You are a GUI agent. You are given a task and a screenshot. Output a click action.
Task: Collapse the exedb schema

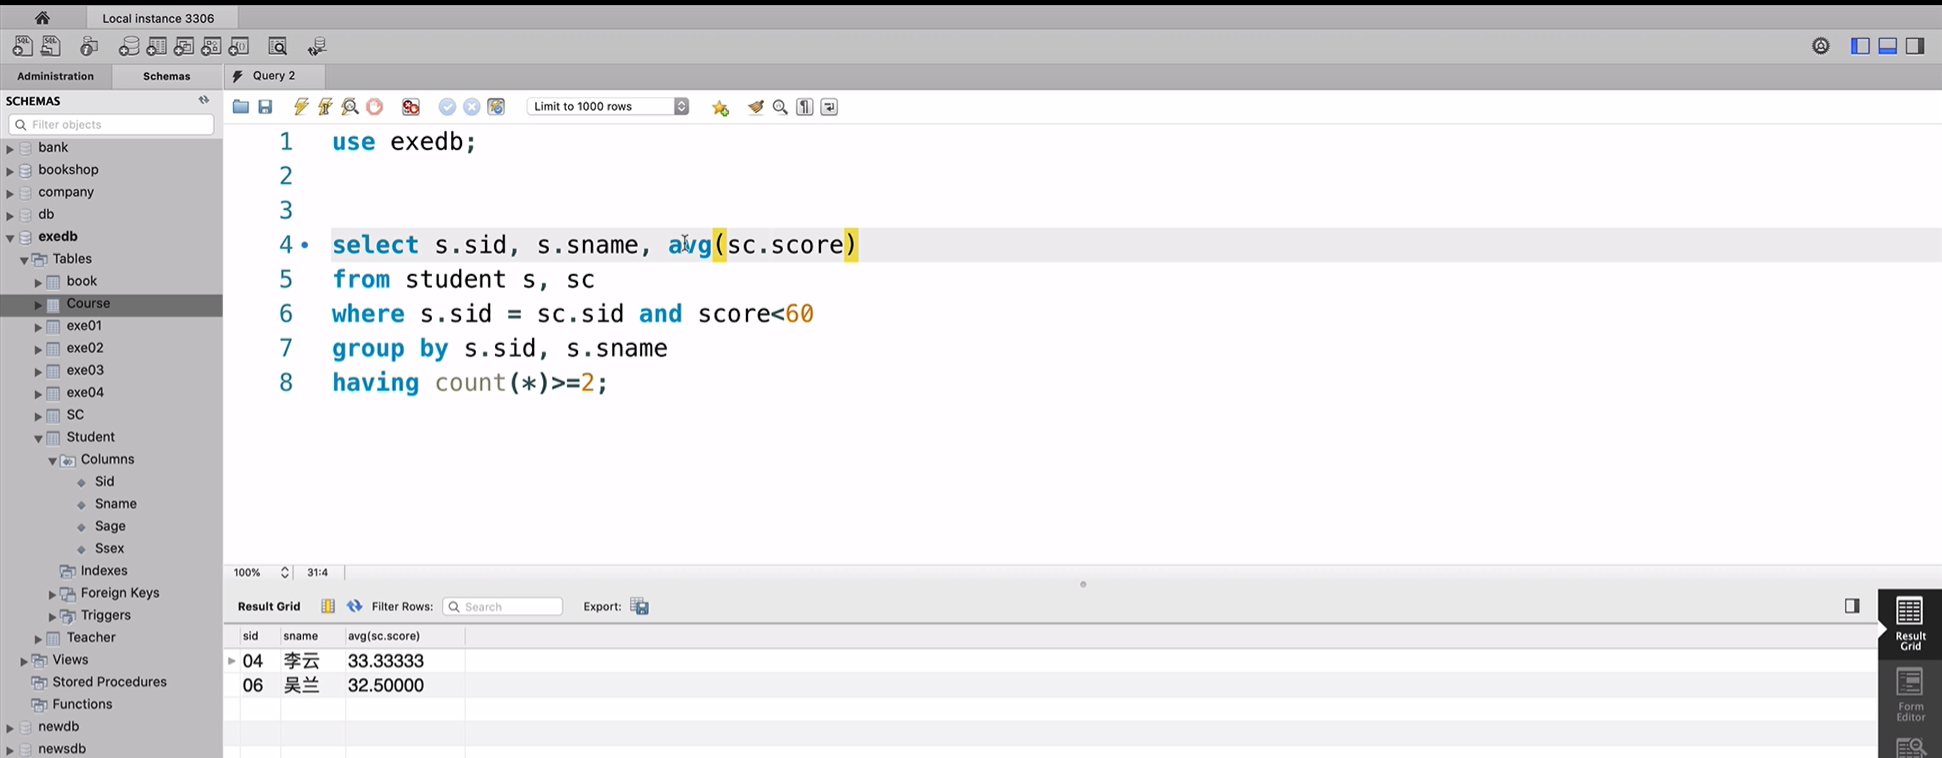[x=10, y=238]
